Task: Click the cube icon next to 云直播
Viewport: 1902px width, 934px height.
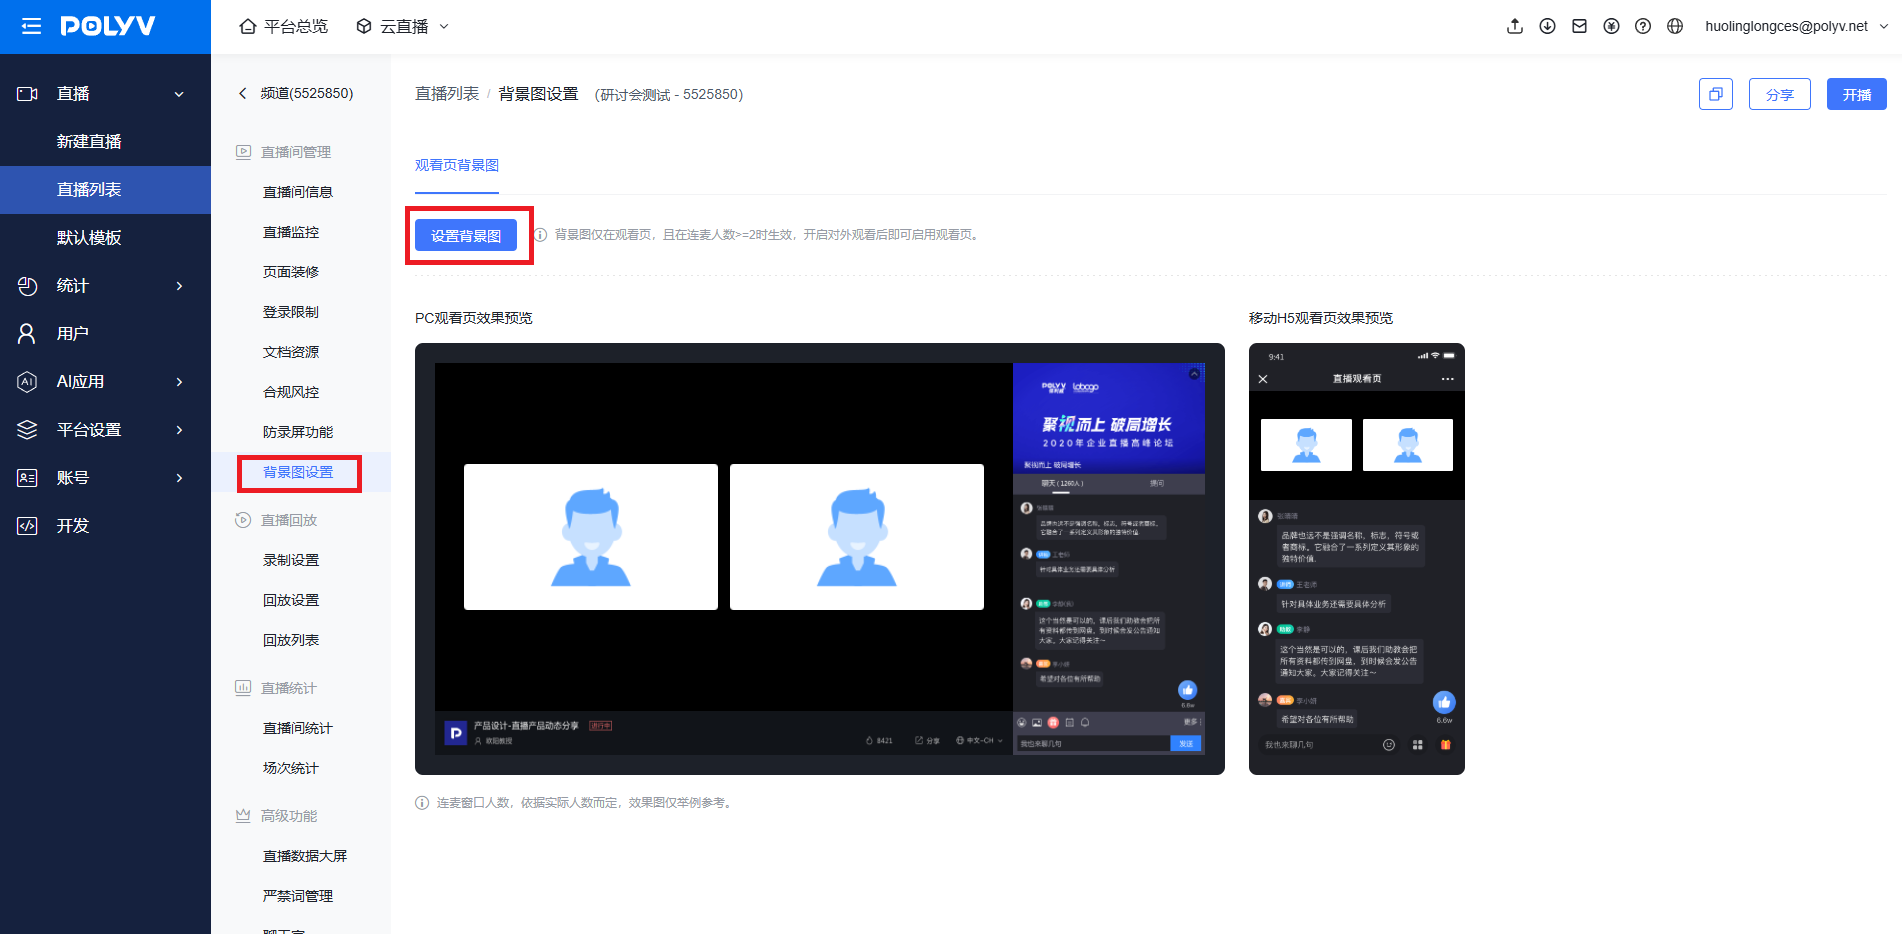Action: click(364, 26)
